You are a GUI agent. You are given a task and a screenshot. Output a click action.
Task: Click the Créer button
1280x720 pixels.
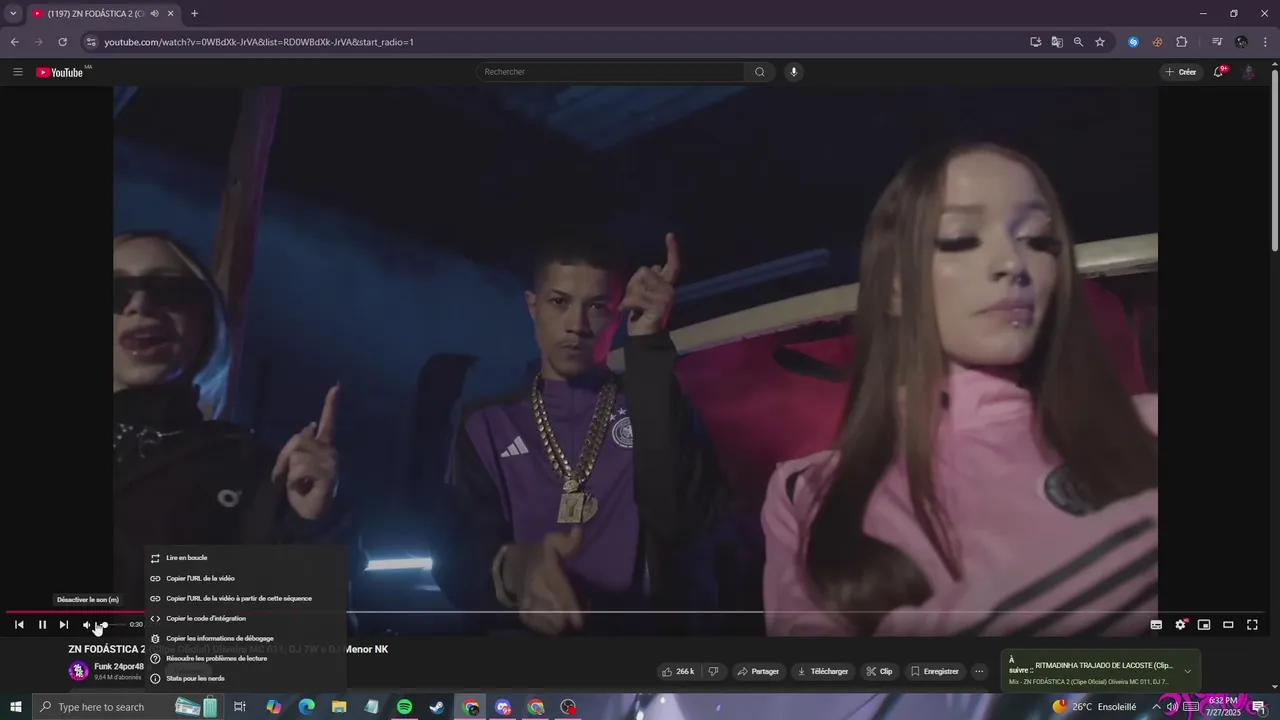[1180, 72]
